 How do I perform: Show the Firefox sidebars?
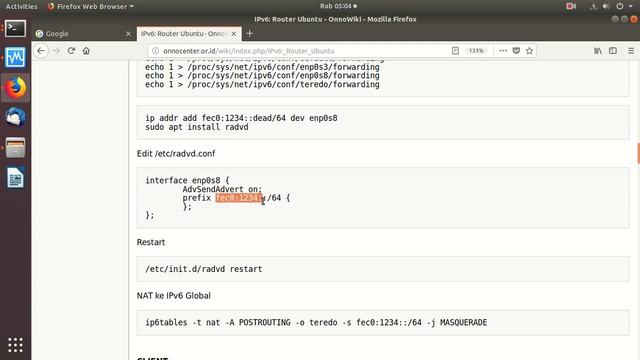(x=613, y=51)
